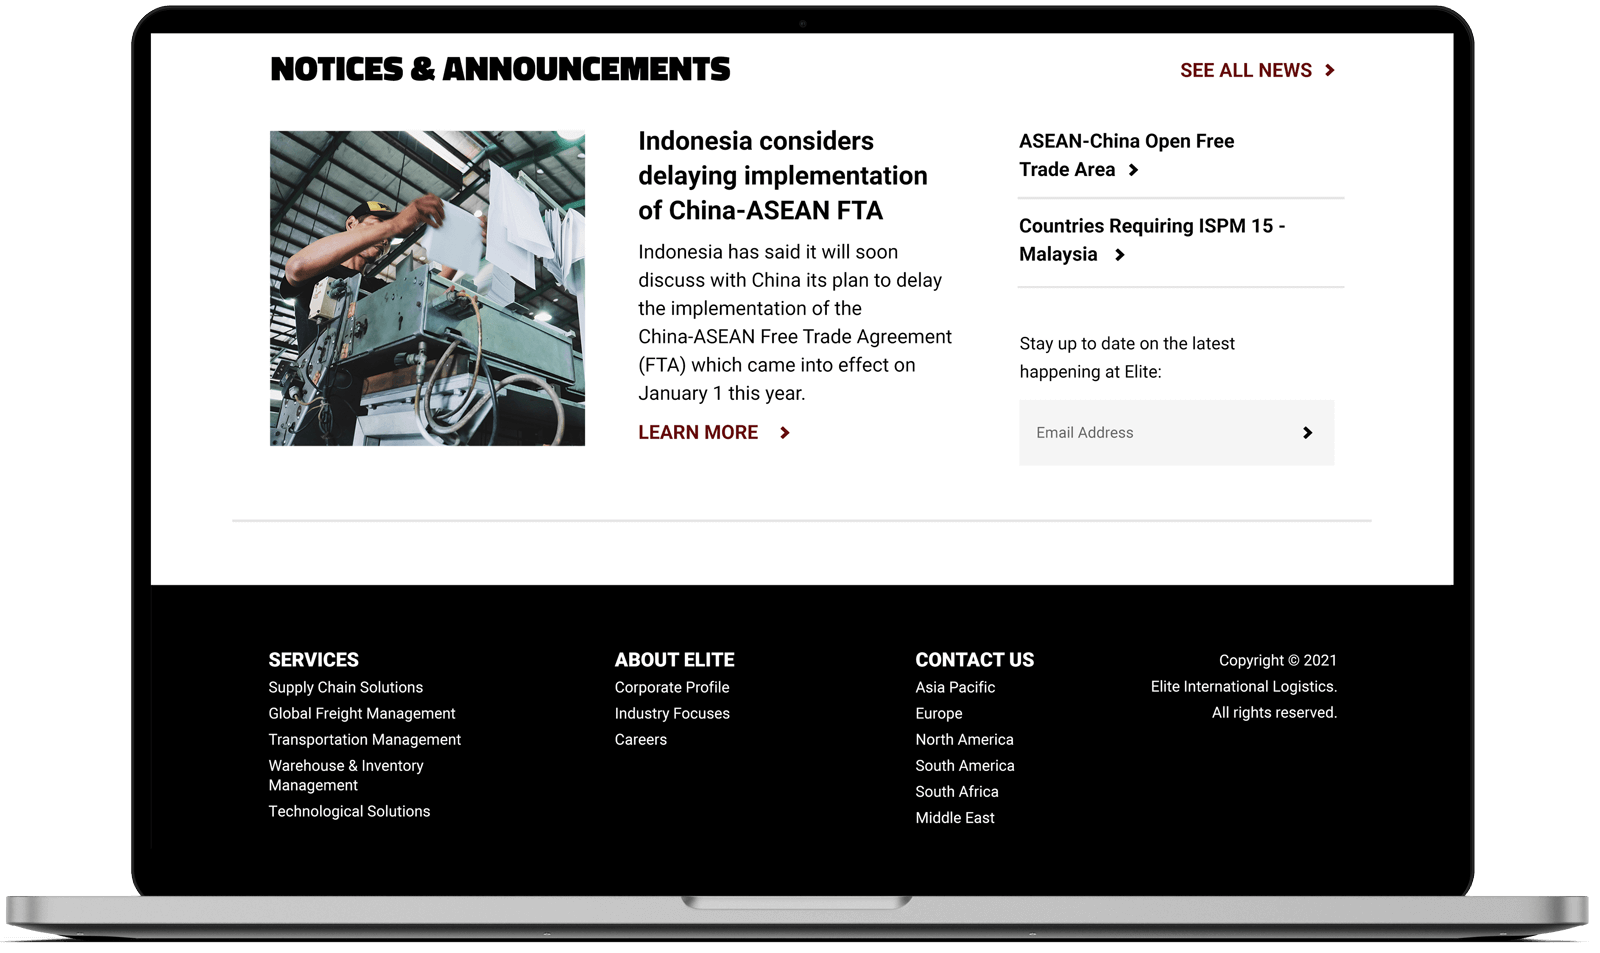Go to Global Freight Management page
The height and width of the screenshot is (953, 1600).
pos(362,714)
